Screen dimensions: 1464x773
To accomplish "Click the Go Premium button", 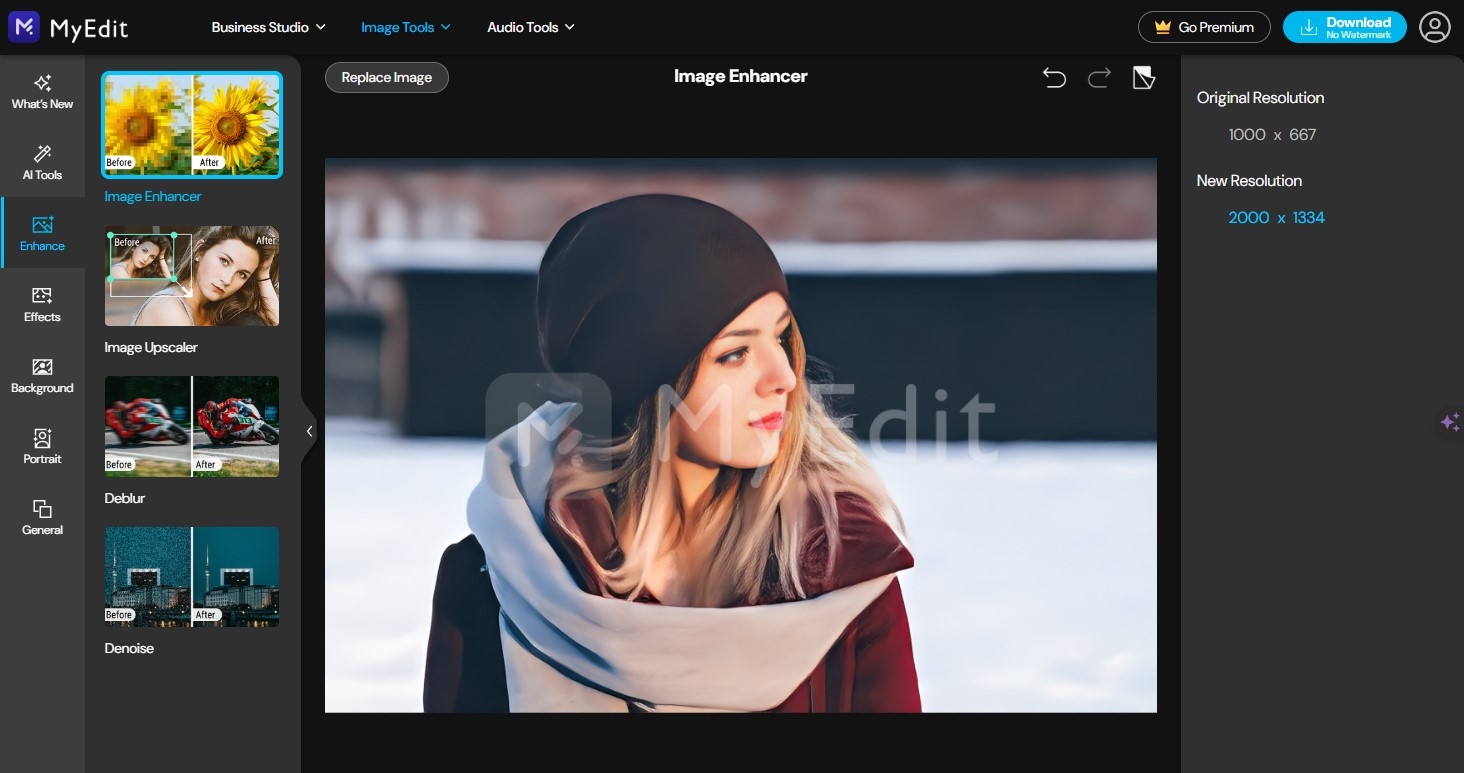I will click(x=1204, y=27).
